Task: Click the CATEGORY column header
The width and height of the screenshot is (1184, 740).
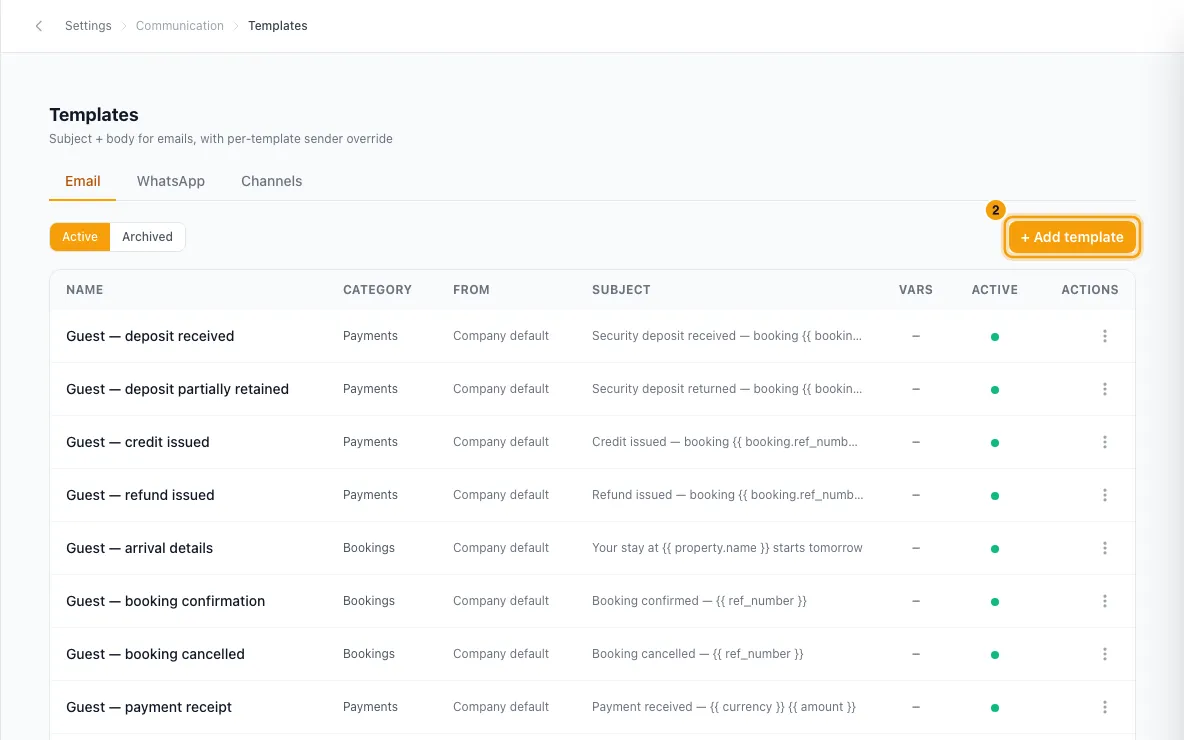Action: pyautogui.click(x=377, y=290)
